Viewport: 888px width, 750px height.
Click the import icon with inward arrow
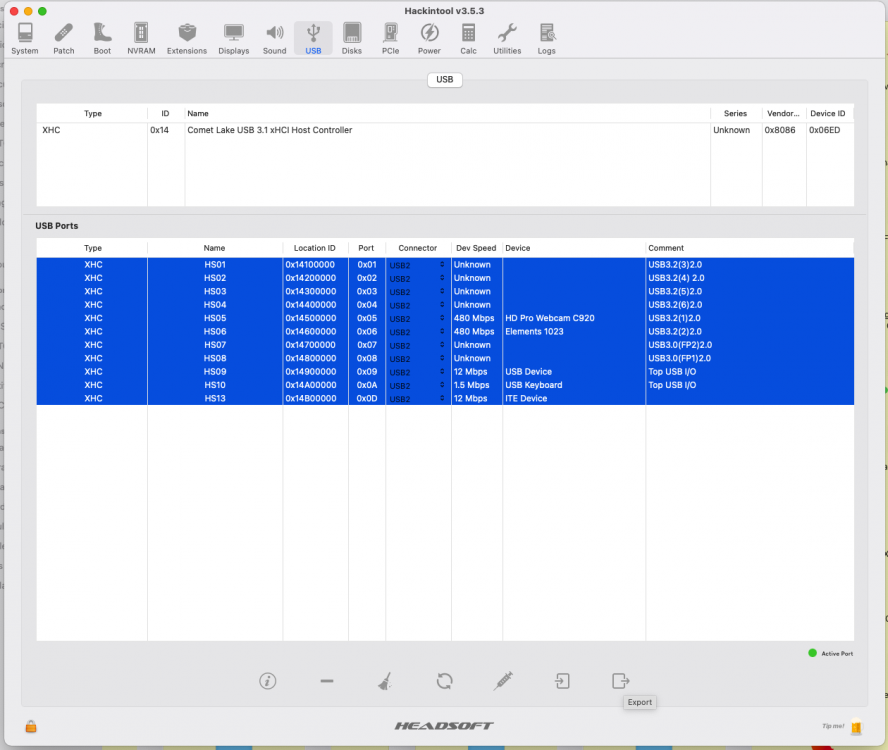coord(562,681)
